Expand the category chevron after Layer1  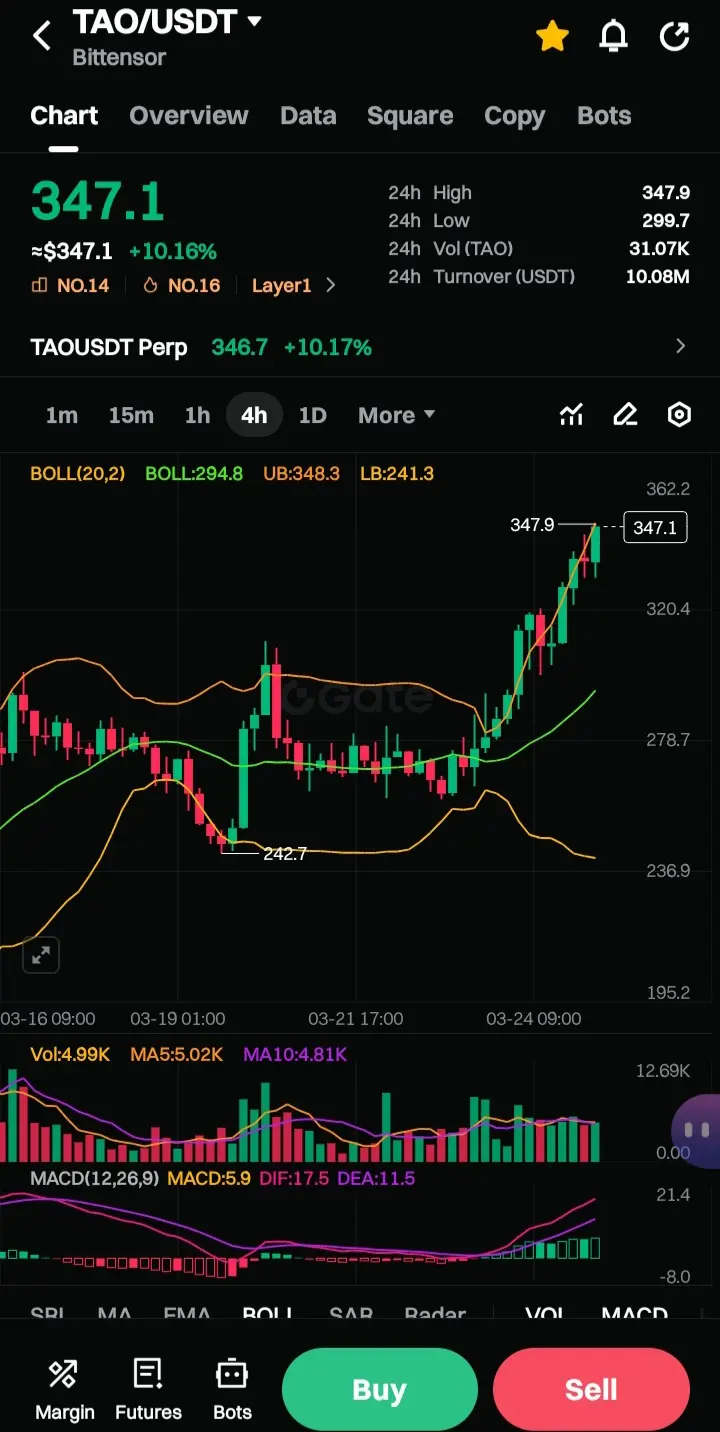(331, 286)
